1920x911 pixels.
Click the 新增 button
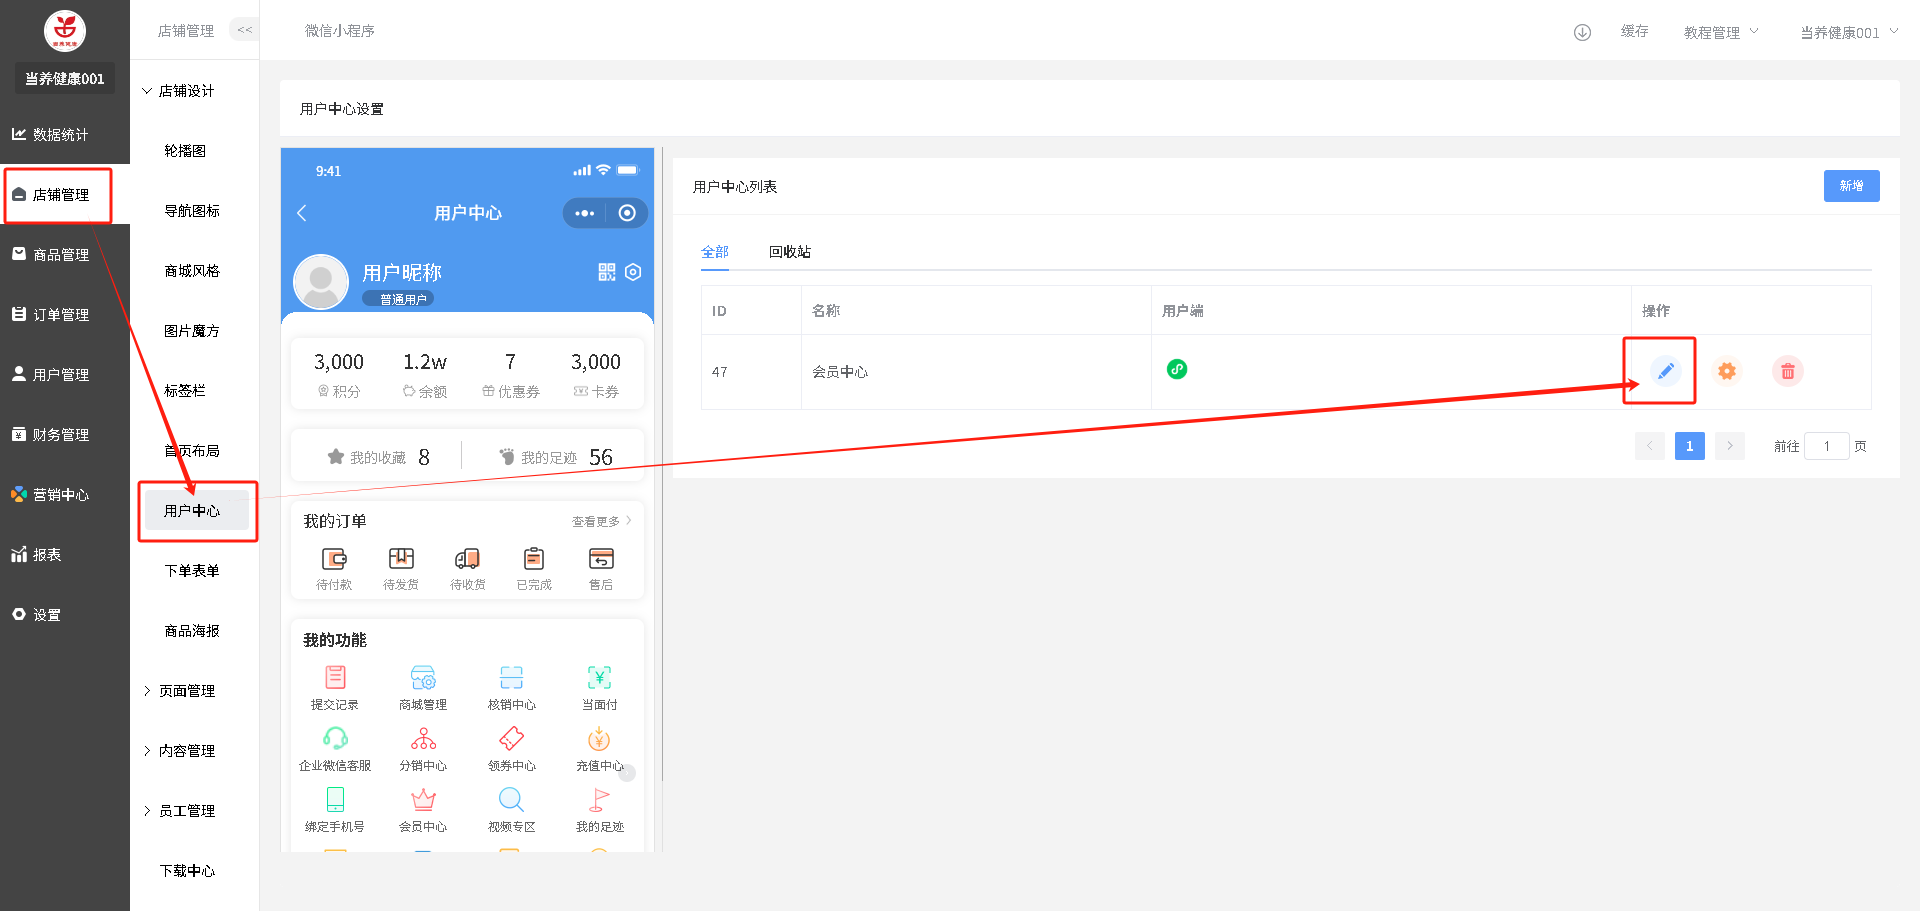click(x=1851, y=186)
